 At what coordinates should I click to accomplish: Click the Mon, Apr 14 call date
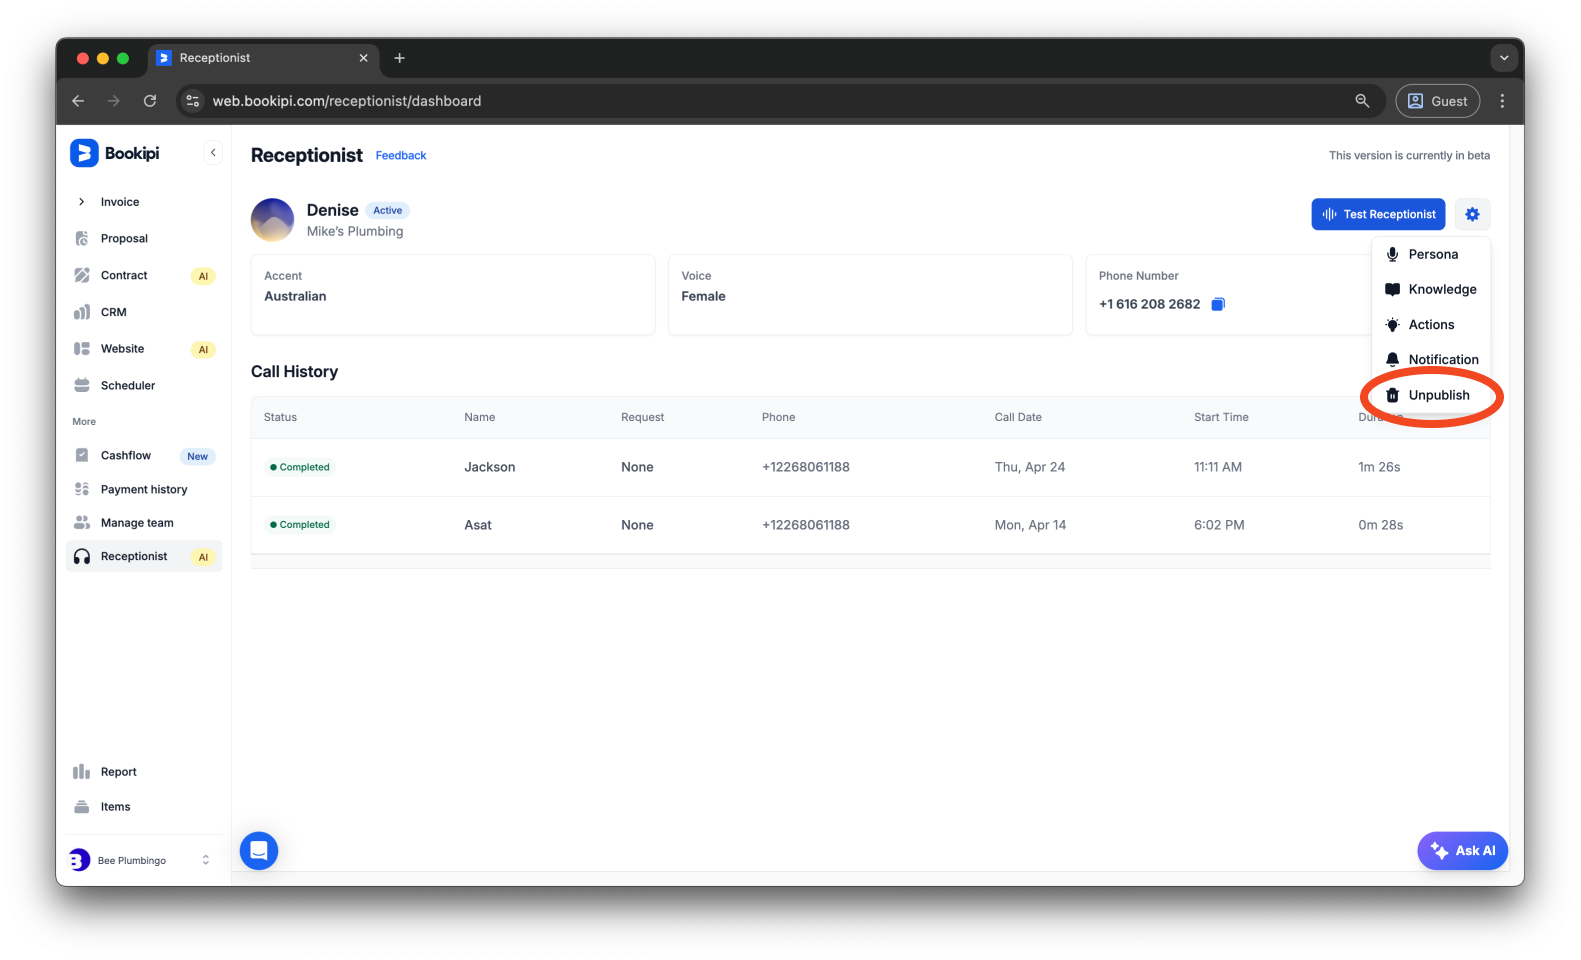click(x=1031, y=525)
